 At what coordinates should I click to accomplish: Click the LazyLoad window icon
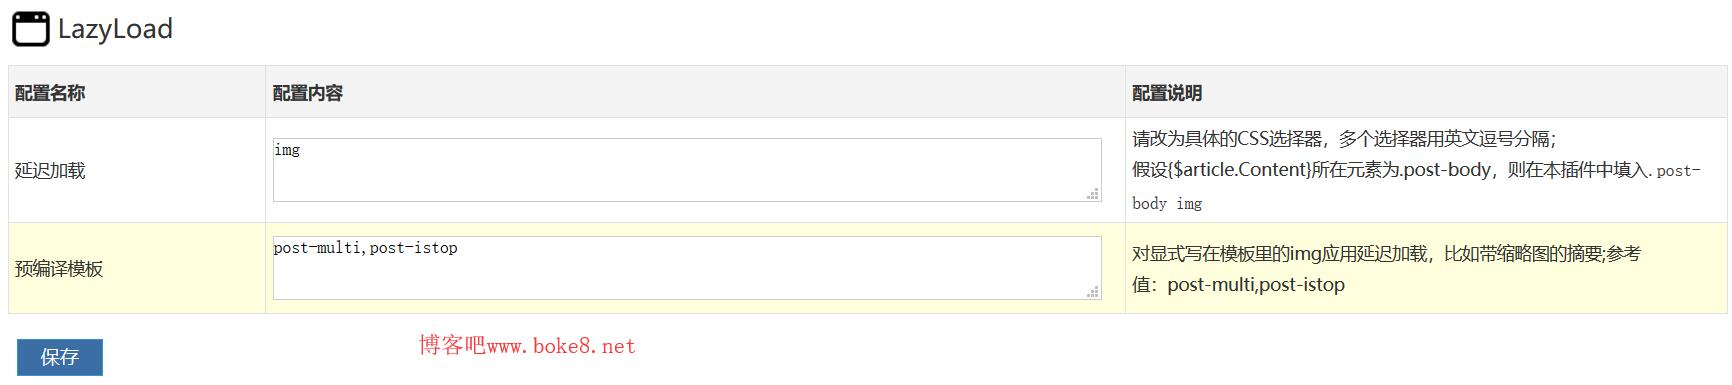30,29
